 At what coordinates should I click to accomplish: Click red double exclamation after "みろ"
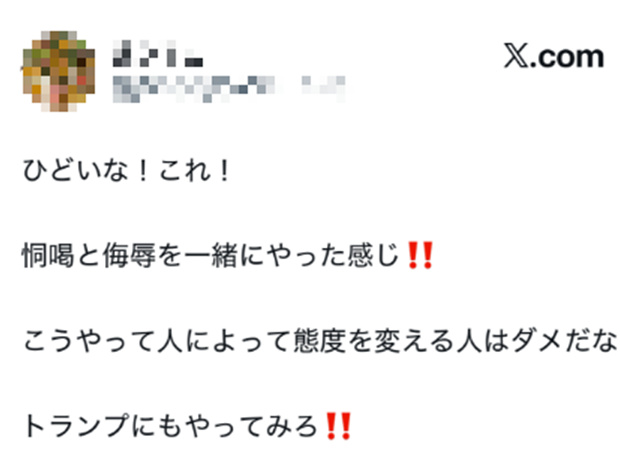coord(338,426)
